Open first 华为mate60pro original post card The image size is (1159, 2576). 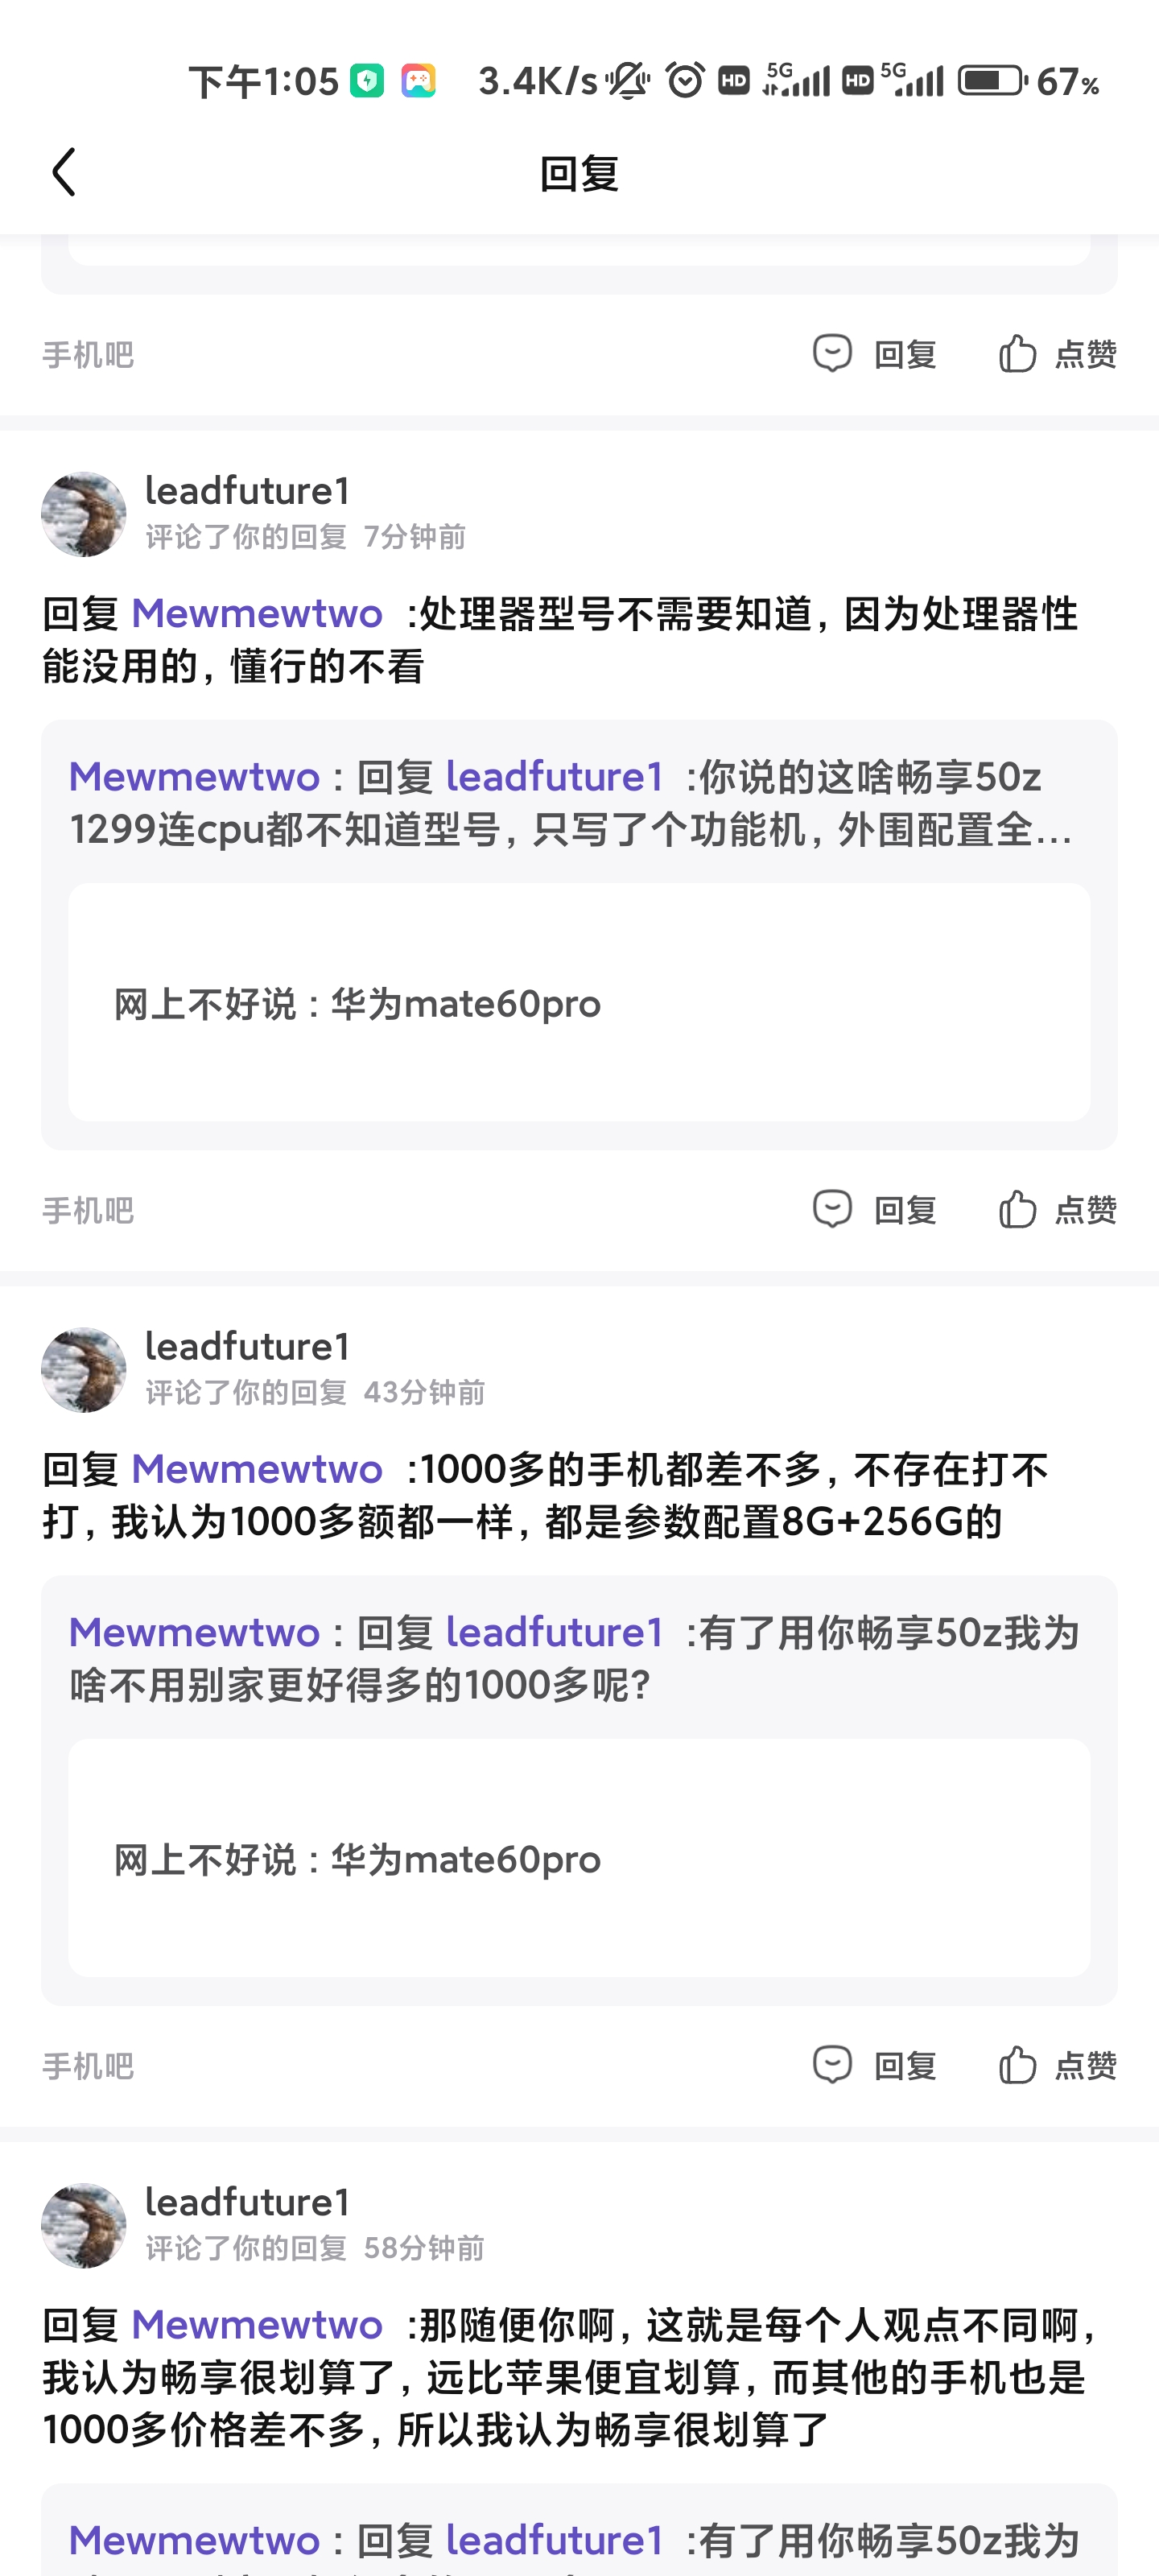tap(579, 1002)
